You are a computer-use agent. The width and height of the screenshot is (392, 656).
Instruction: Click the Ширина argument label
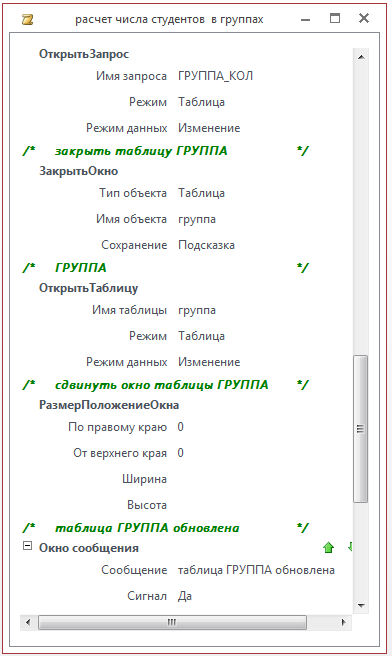(x=144, y=479)
